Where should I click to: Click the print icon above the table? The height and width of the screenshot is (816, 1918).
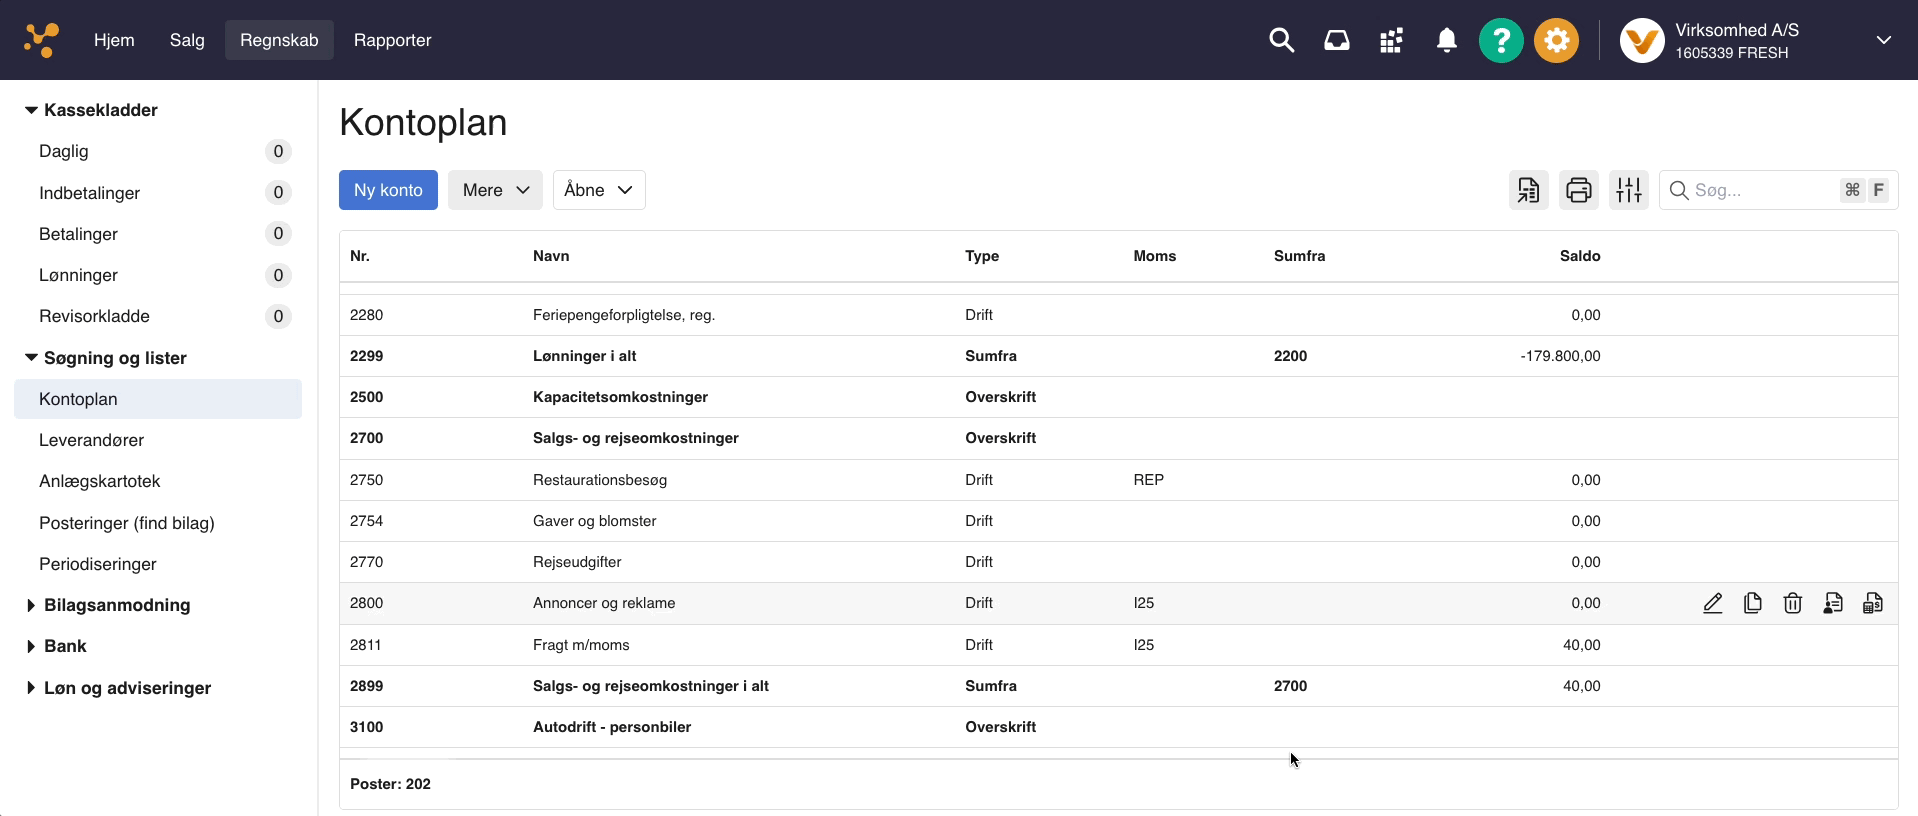1578,190
